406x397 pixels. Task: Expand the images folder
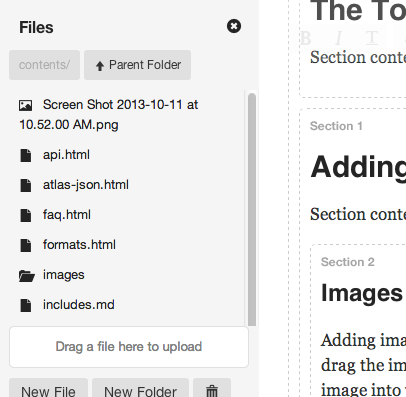click(x=64, y=275)
